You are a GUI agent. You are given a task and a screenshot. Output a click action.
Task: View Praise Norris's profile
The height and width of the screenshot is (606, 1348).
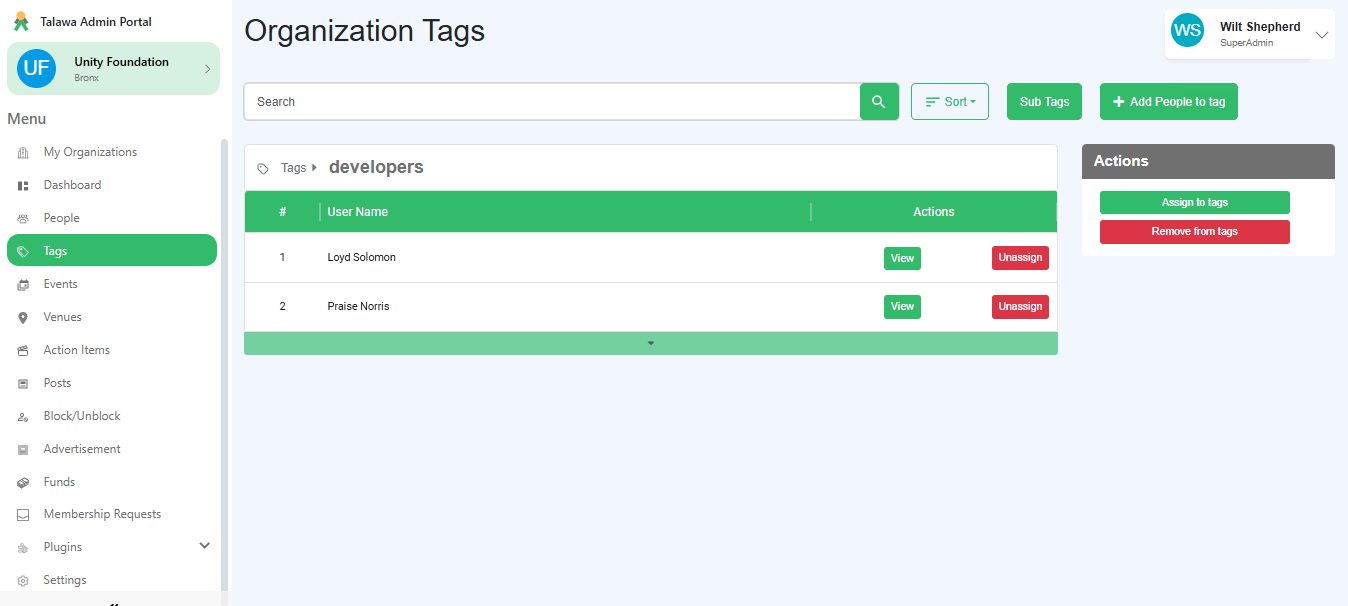click(x=901, y=307)
